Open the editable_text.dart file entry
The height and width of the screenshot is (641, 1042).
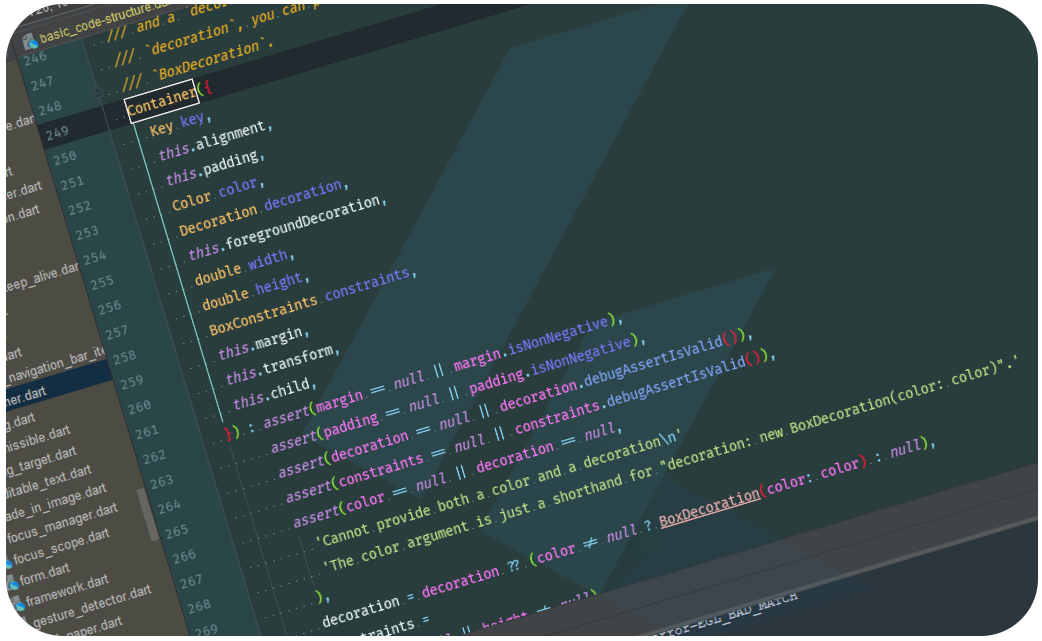49,480
